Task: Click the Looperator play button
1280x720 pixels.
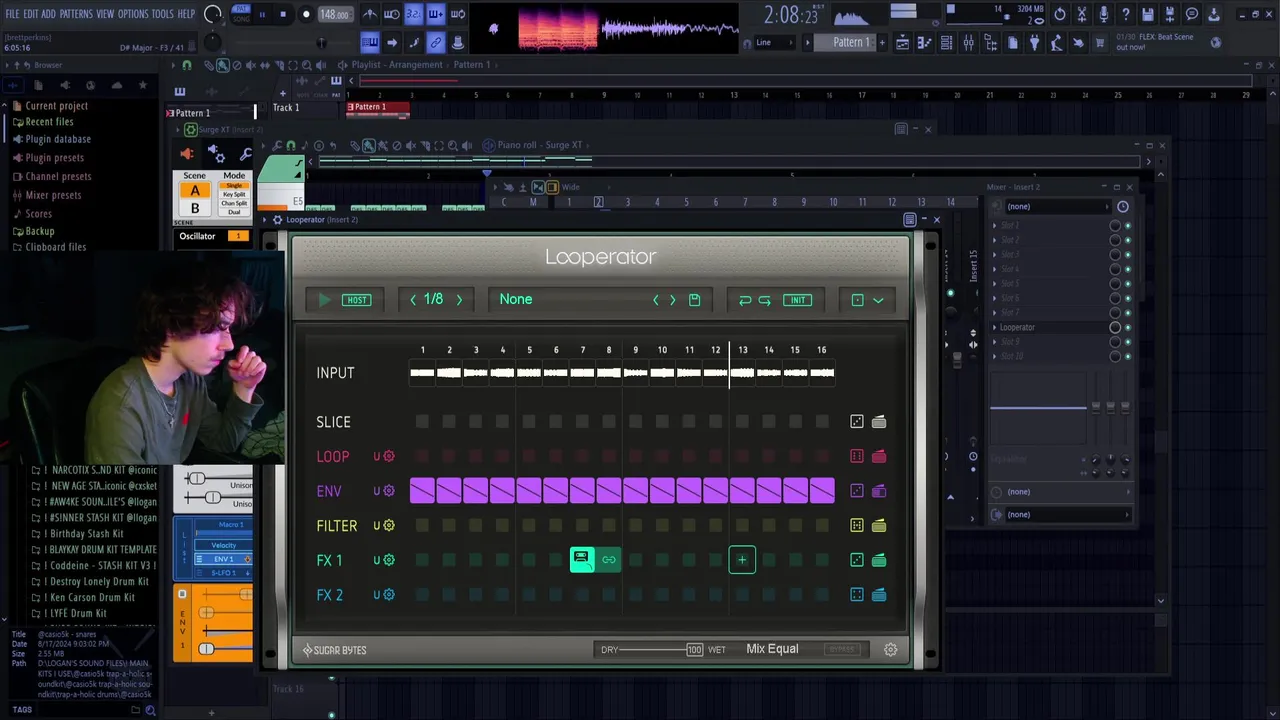Action: tap(324, 300)
